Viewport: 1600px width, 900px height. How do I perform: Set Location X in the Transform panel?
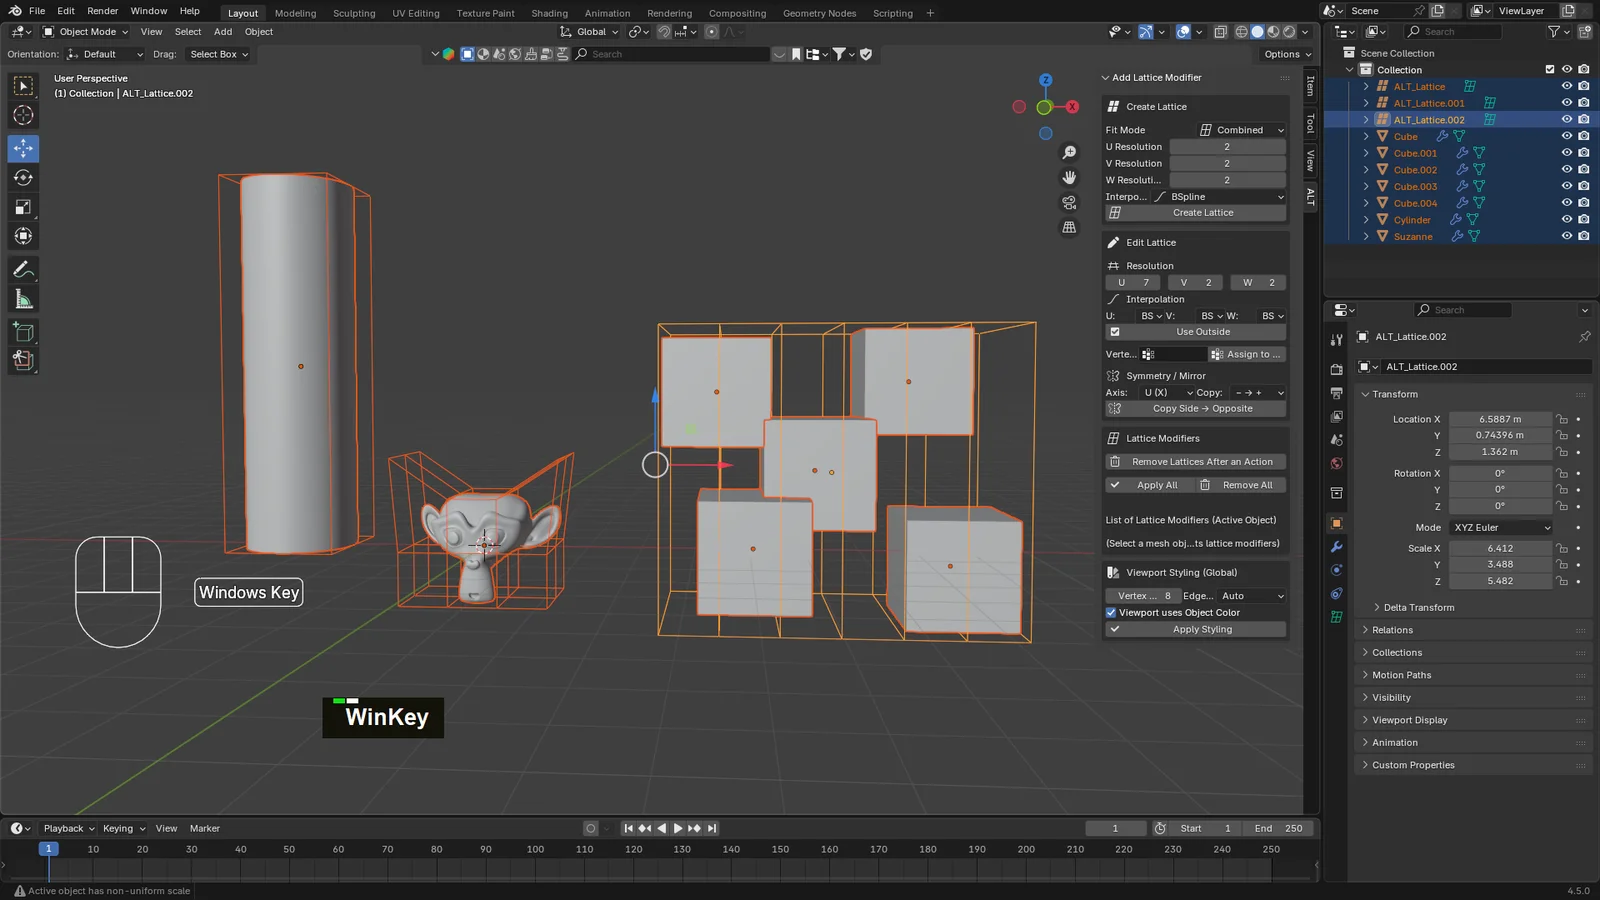click(x=1501, y=419)
